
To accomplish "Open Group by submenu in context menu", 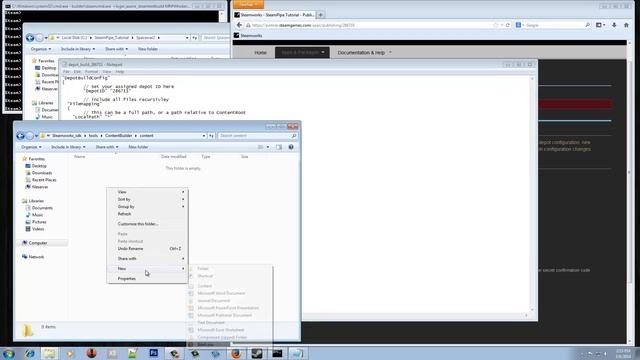I will [147, 207].
